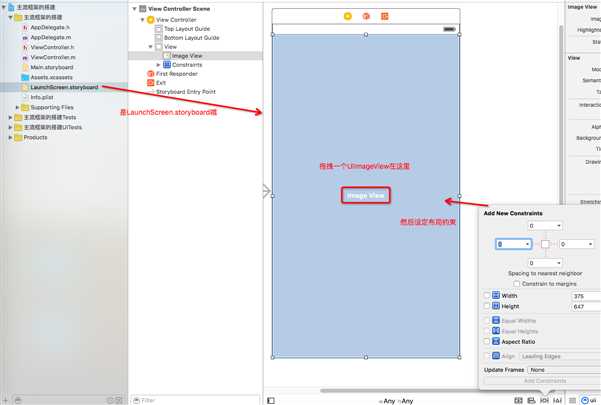Image resolution: width=601 pixels, height=405 pixels.
Task: Open Resolve Auto Layout Issues tool
Action: click(557, 400)
